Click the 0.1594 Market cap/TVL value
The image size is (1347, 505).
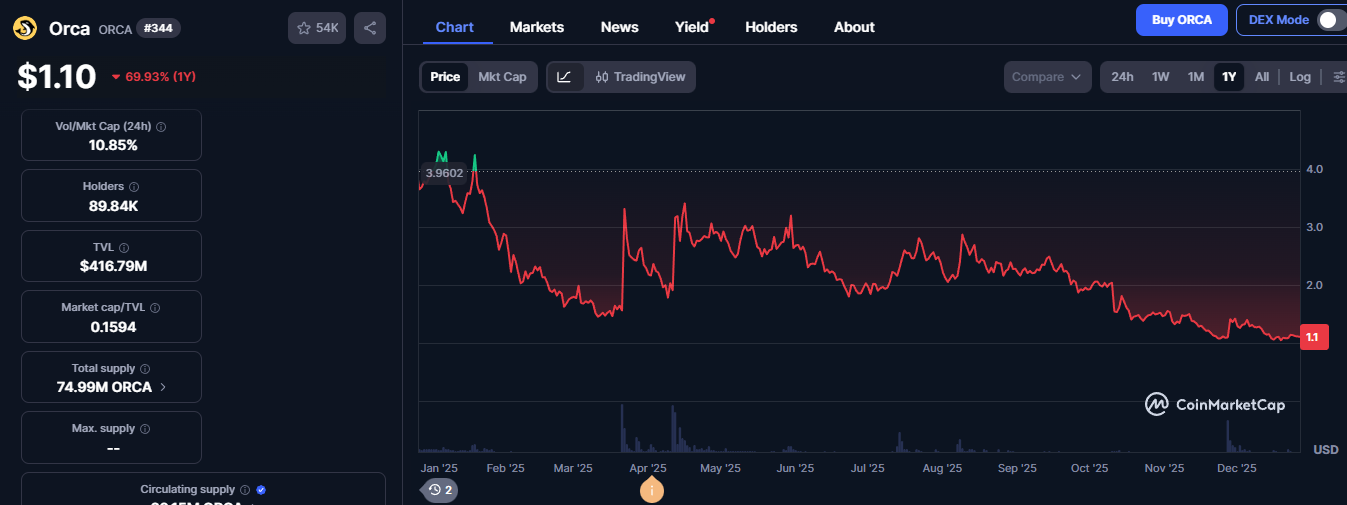point(112,327)
